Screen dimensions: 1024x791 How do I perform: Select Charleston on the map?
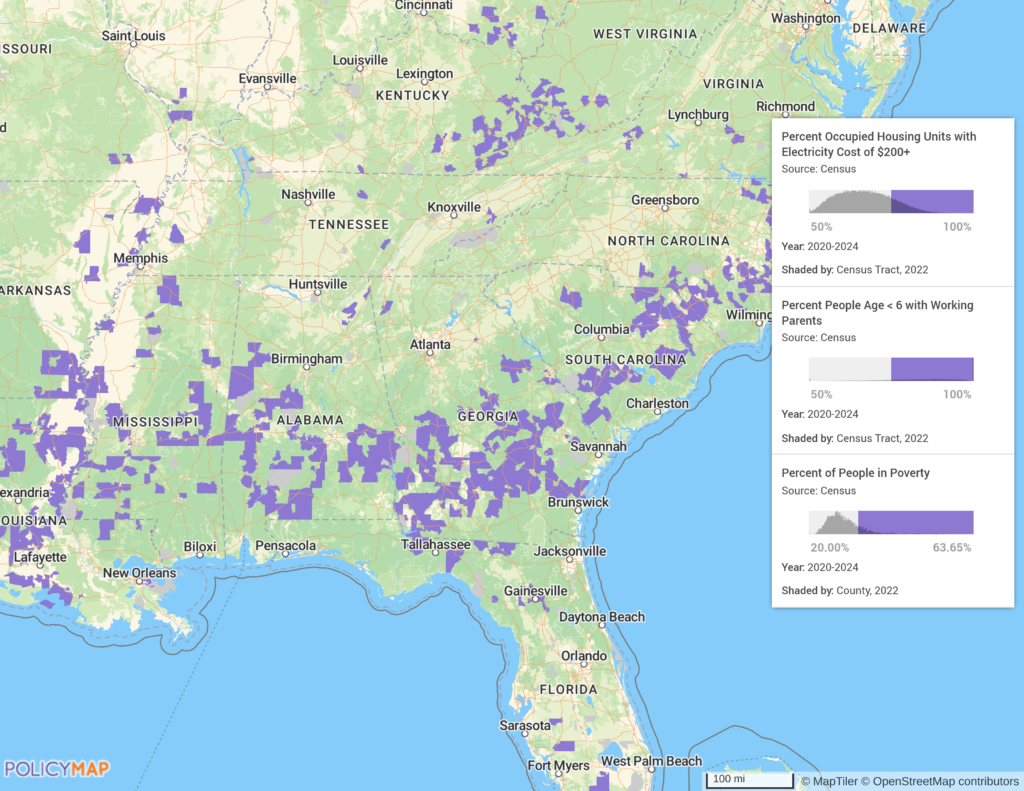[x=657, y=404]
